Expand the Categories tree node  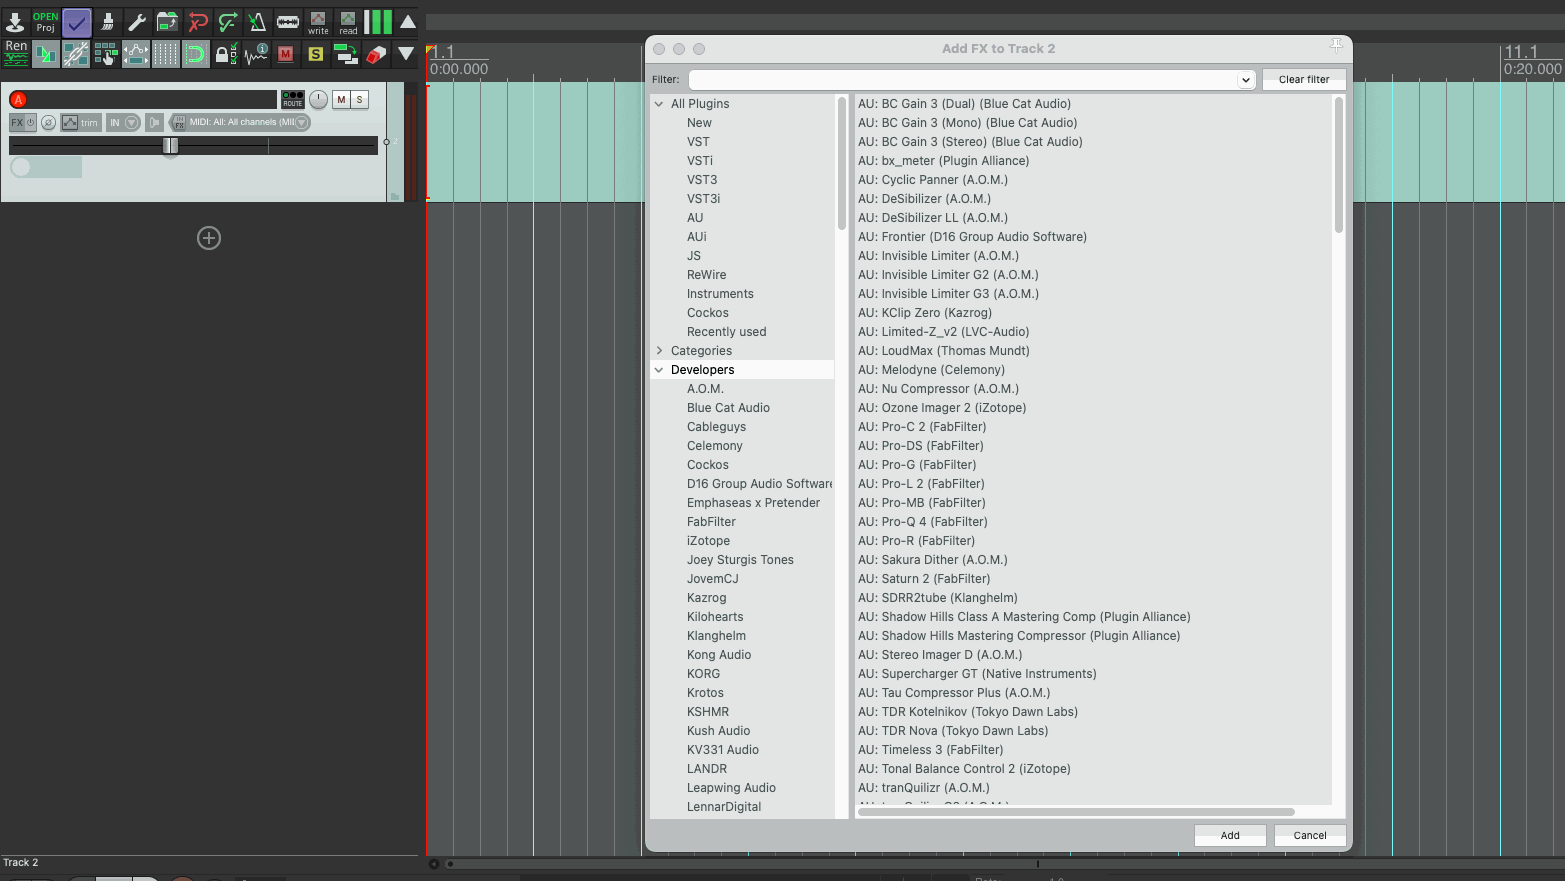659,350
